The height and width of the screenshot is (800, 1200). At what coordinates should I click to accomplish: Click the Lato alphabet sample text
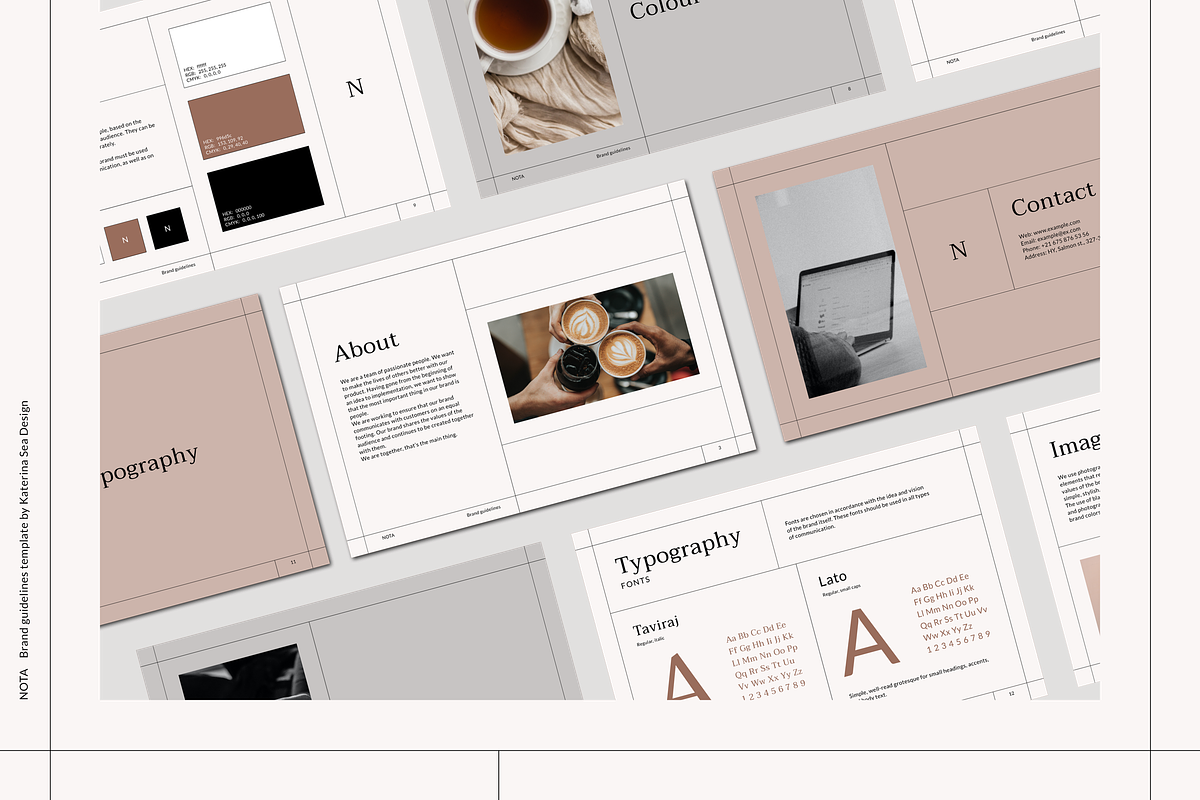pyautogui.click(x=950, y=612)
